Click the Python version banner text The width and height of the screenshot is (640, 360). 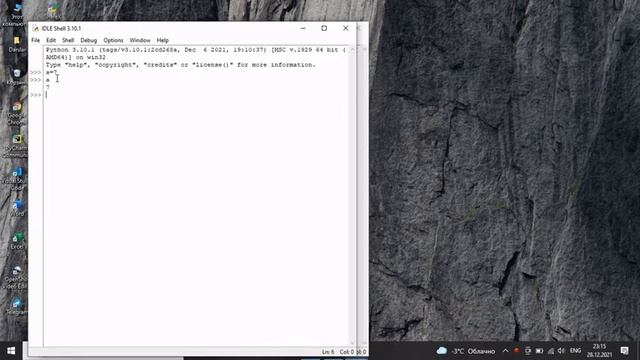[x=196, y=53]
